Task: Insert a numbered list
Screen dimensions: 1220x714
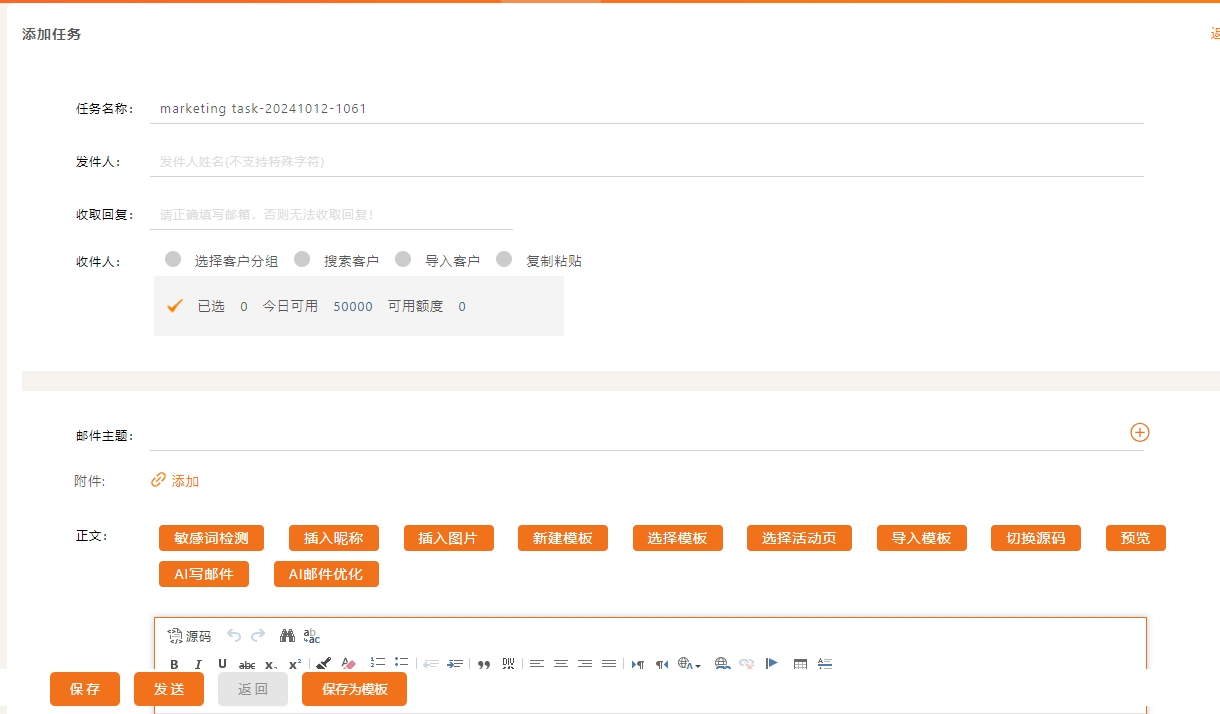Action: click(378, 662)
